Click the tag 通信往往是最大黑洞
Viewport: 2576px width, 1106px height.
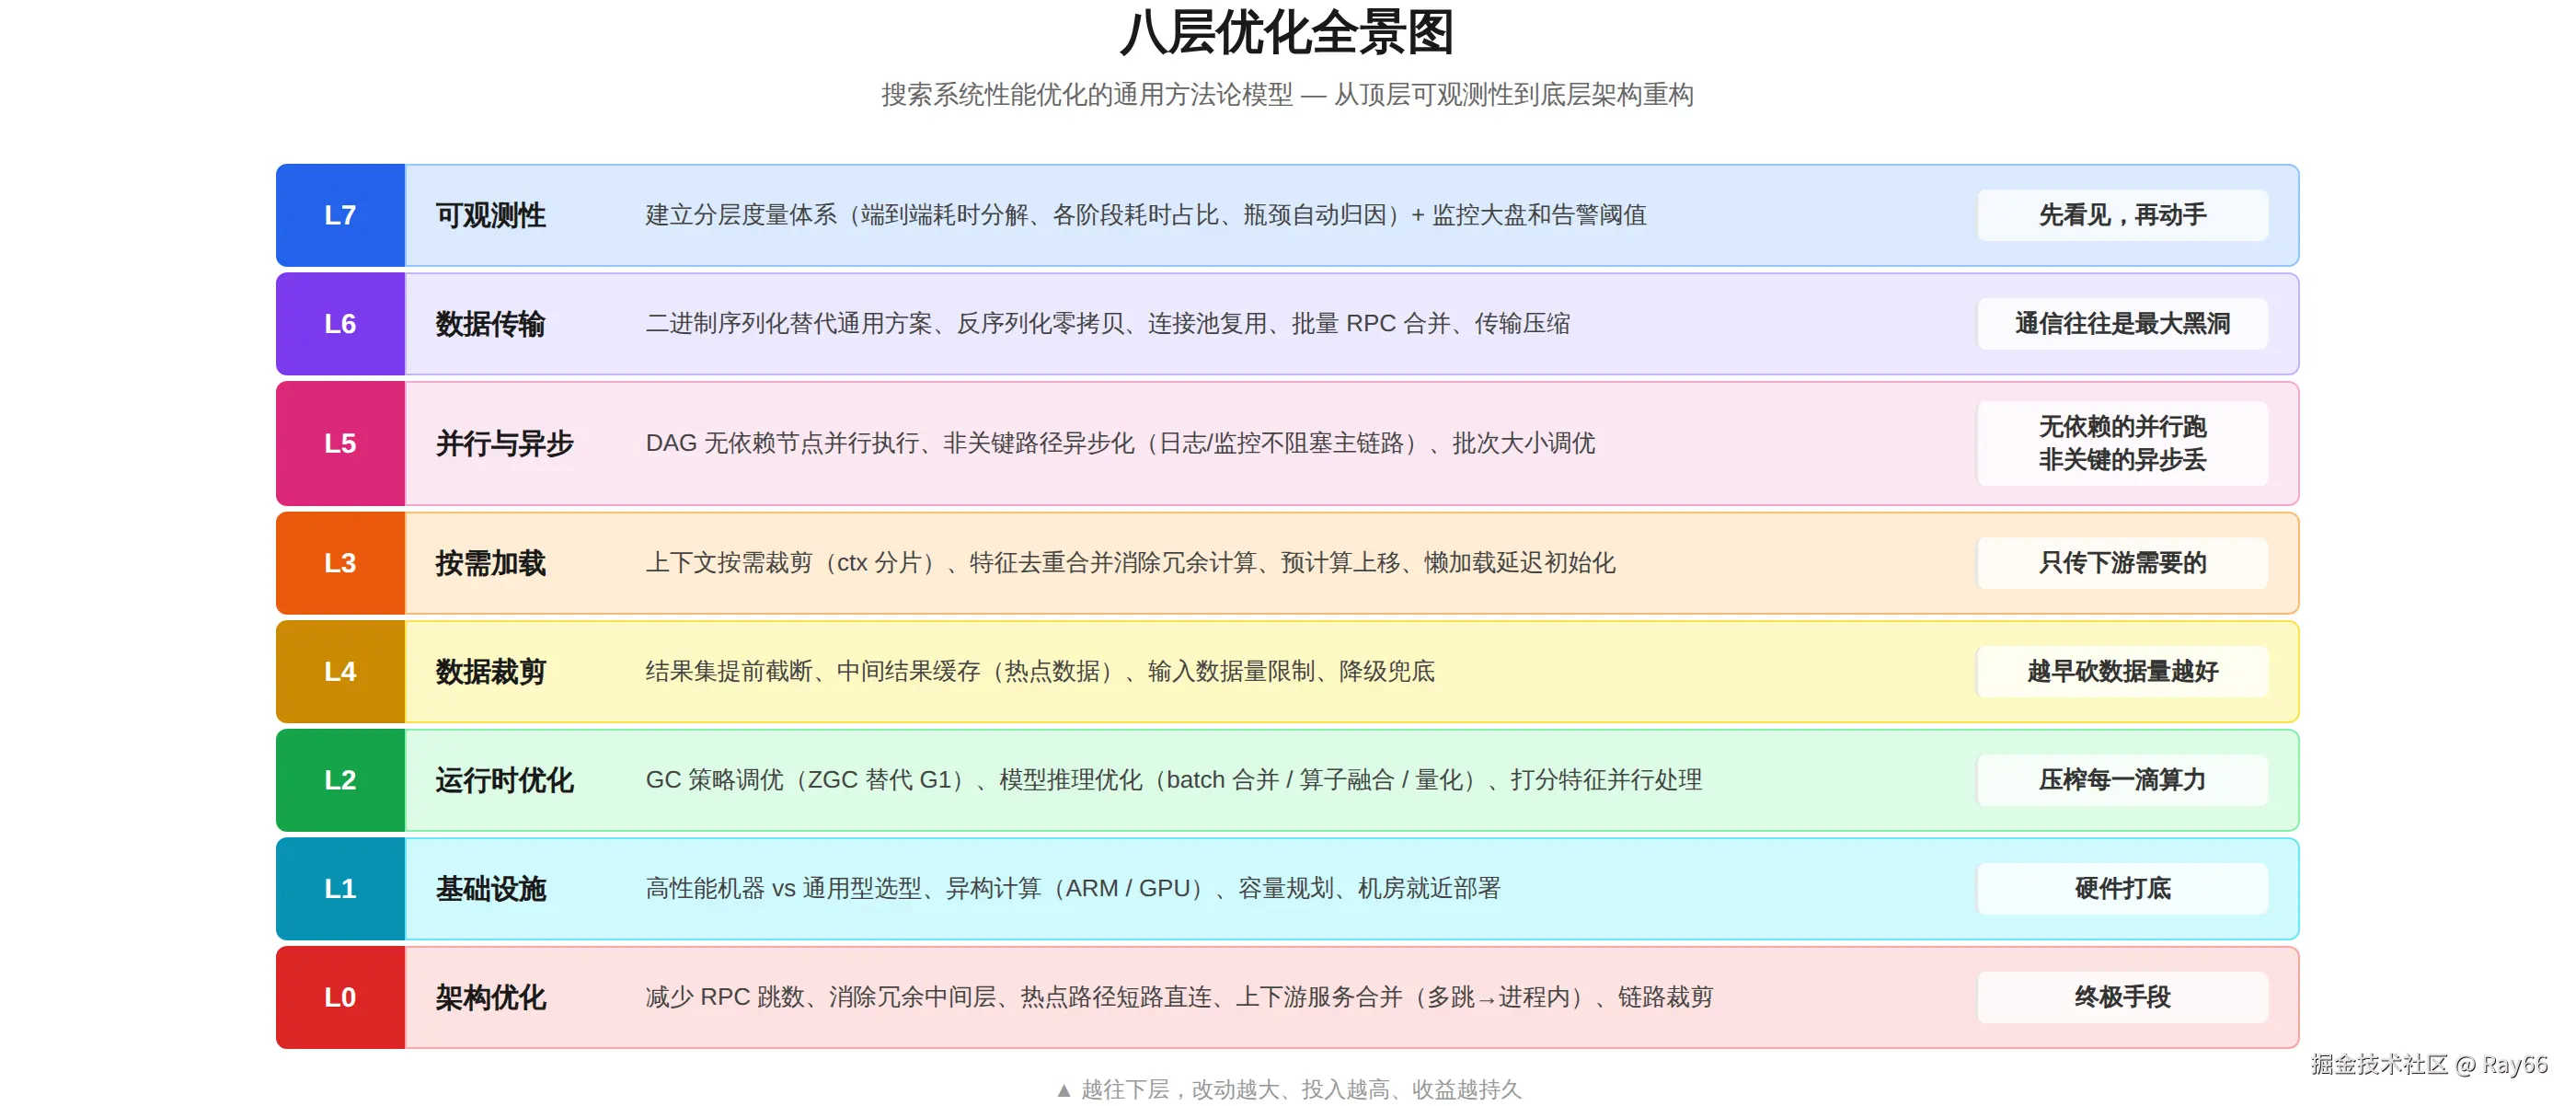[x=2122, y=324]
